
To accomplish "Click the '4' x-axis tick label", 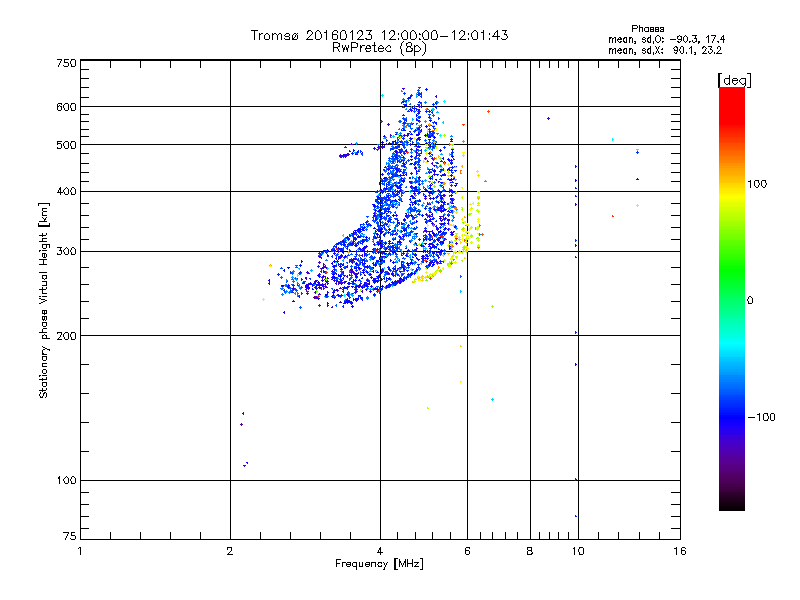I will [380, 551].
